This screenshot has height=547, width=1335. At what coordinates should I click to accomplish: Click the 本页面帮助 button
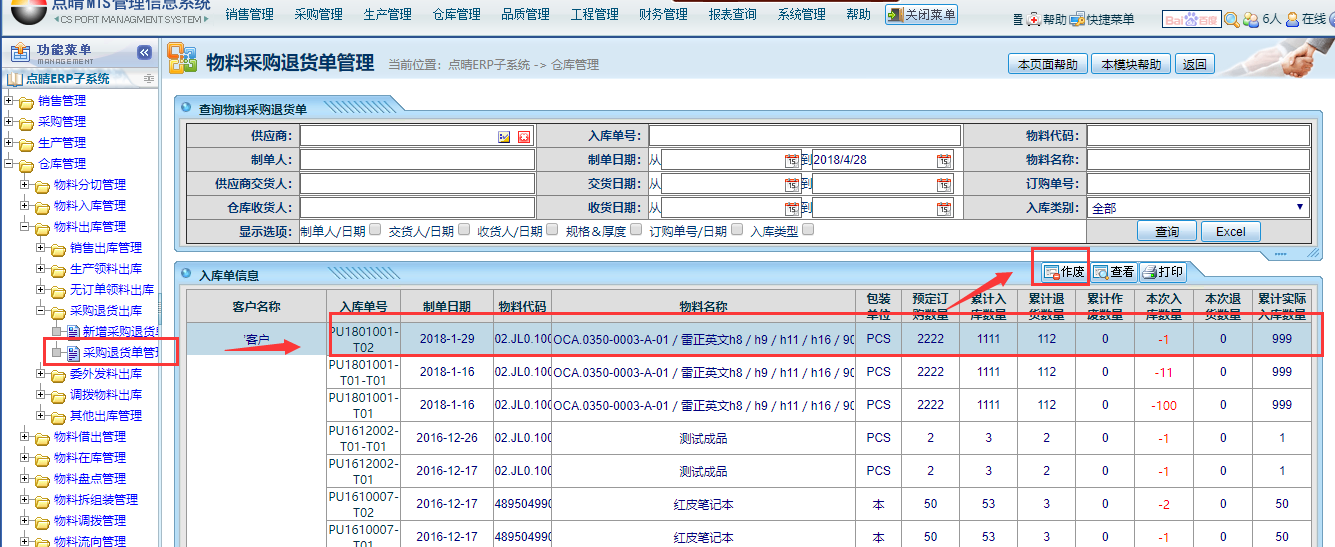pyautogui.click(x=1047, y=64)
